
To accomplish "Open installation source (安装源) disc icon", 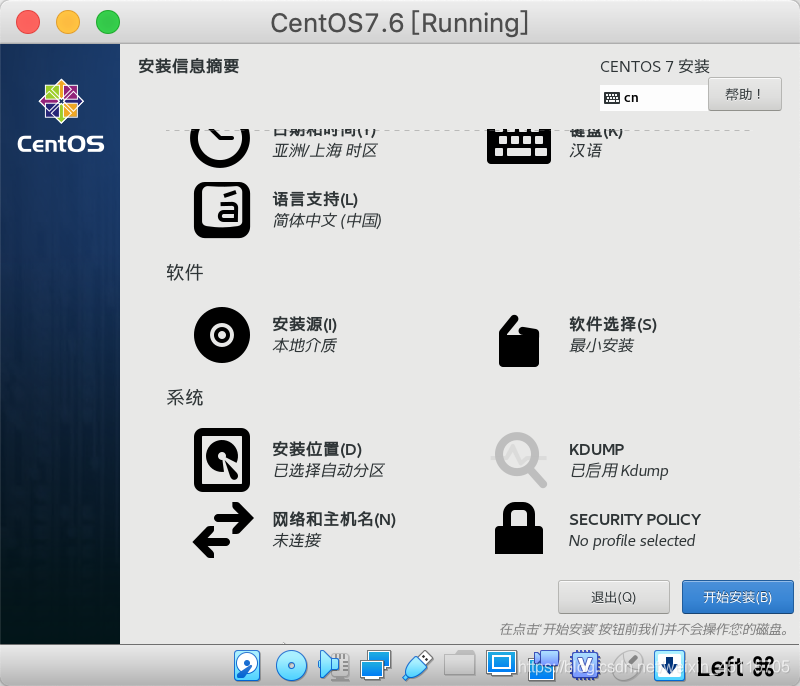I will (x=222, y=335).
